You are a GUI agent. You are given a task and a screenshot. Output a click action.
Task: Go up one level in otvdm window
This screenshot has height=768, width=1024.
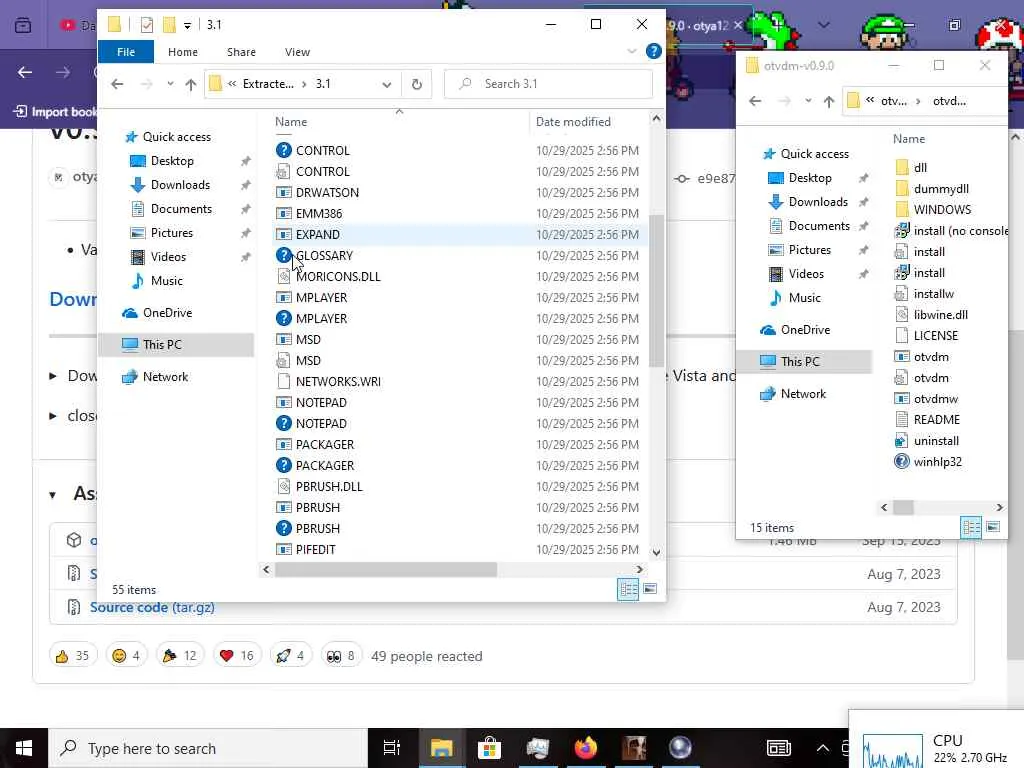point(829,101)
